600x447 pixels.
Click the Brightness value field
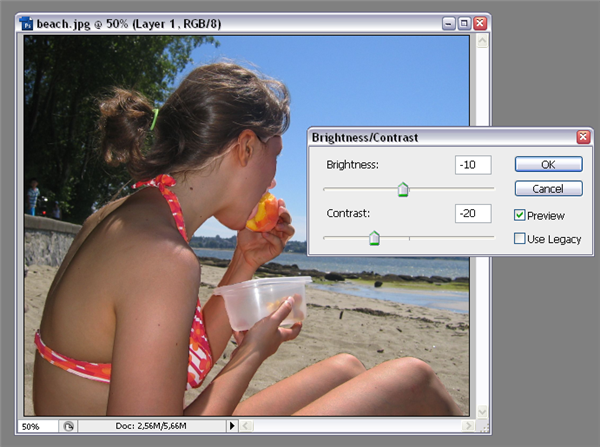pos(473,165)
